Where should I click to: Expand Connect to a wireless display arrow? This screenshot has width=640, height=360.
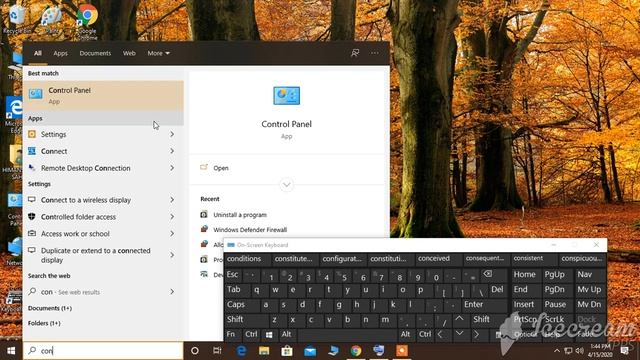(172, 200)
